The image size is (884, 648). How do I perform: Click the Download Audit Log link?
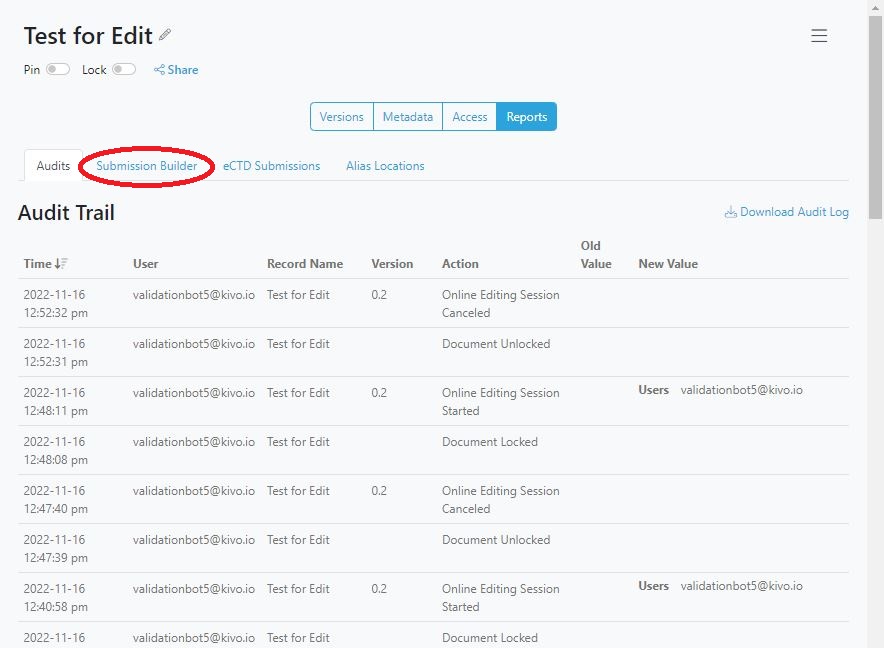(795, 211)
